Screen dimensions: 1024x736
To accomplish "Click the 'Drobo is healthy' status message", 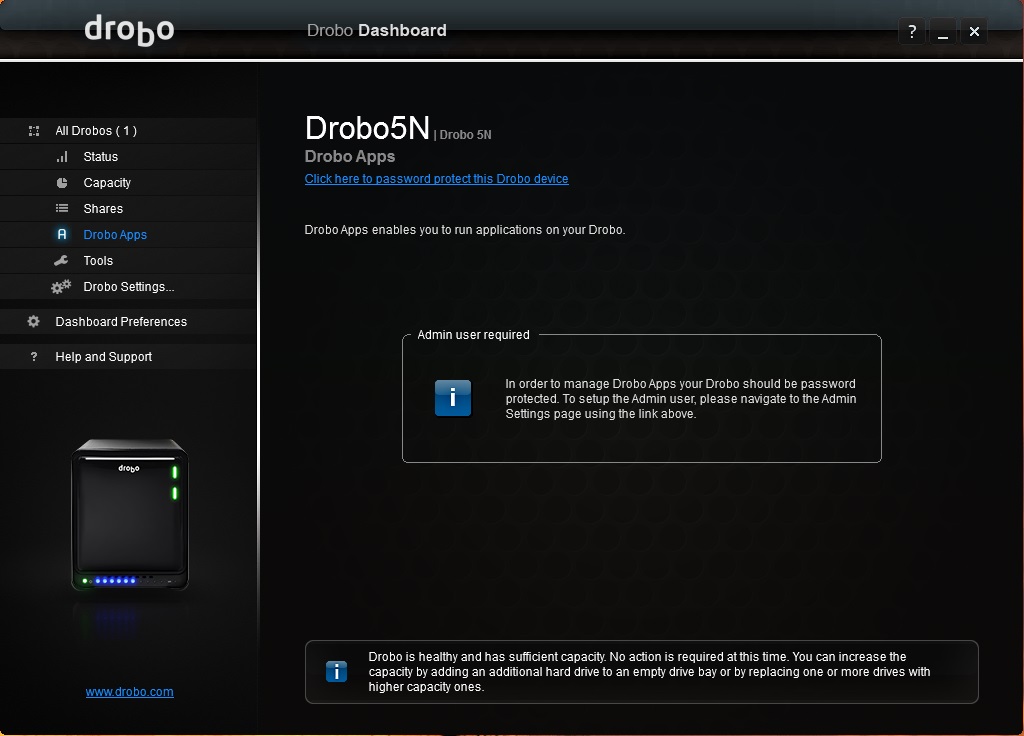I will point(649,671).
